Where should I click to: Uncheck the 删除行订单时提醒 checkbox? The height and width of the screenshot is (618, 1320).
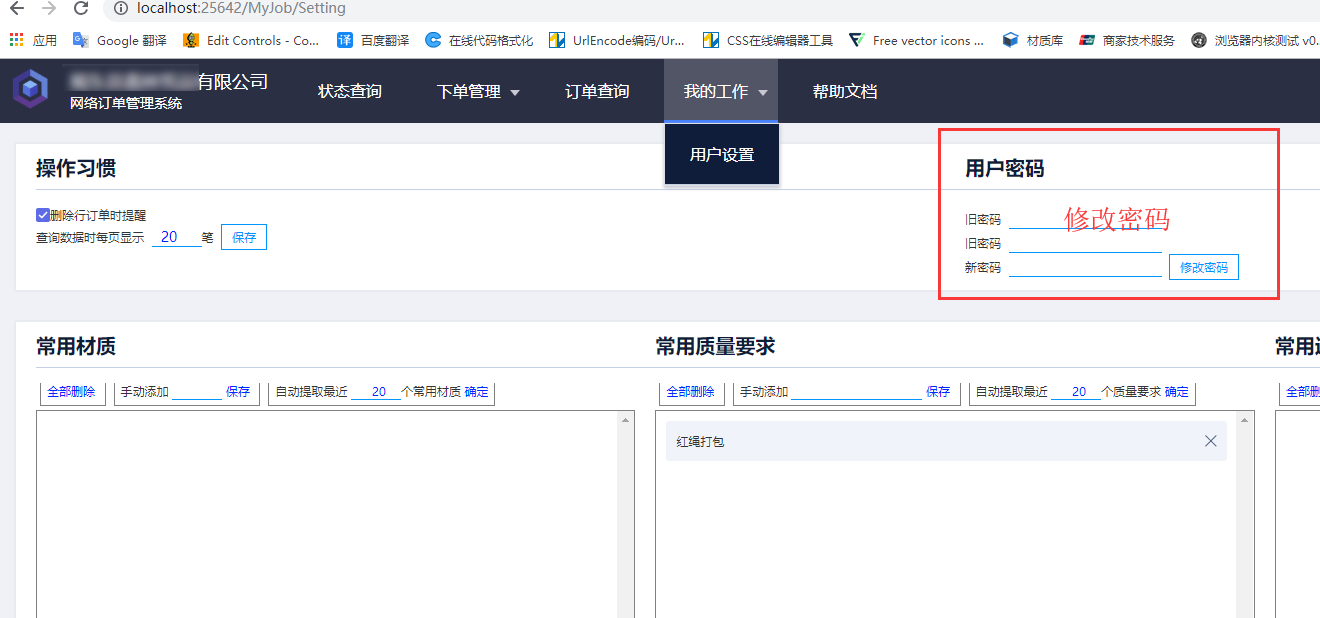click(43, 215)
